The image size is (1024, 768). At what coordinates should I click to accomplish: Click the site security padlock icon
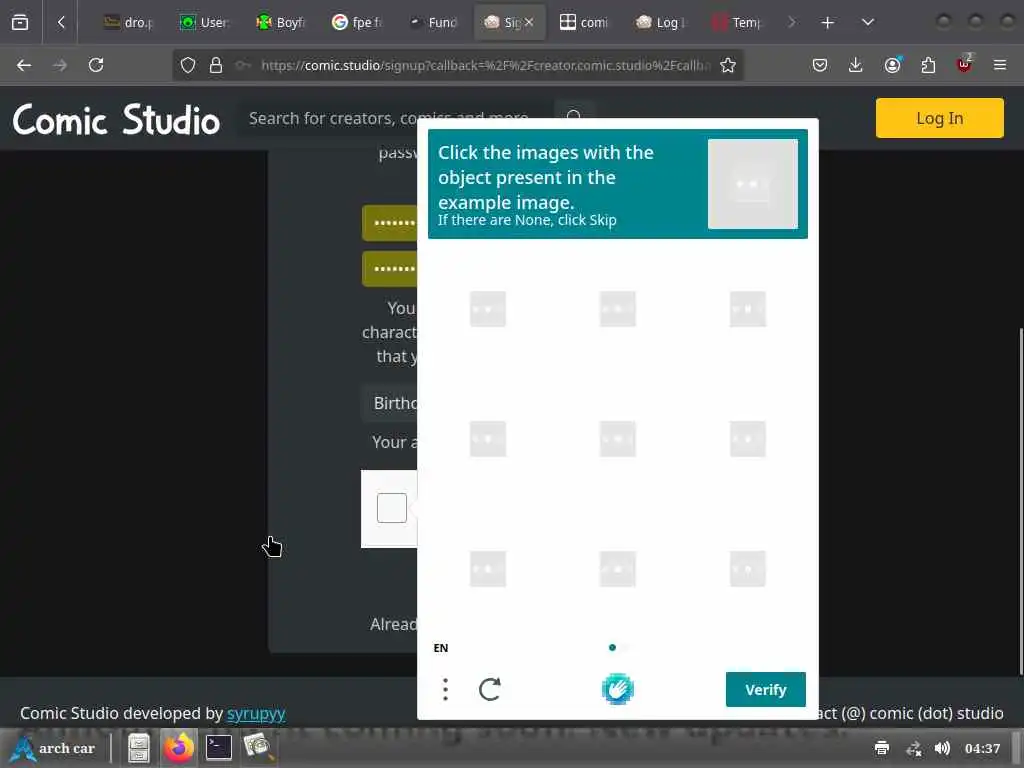point(216,65)
